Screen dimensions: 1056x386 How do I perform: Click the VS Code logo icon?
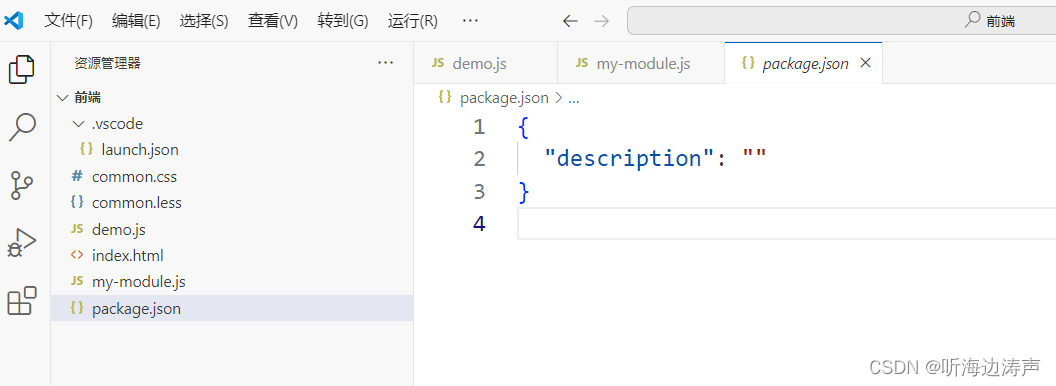(13, 21)
